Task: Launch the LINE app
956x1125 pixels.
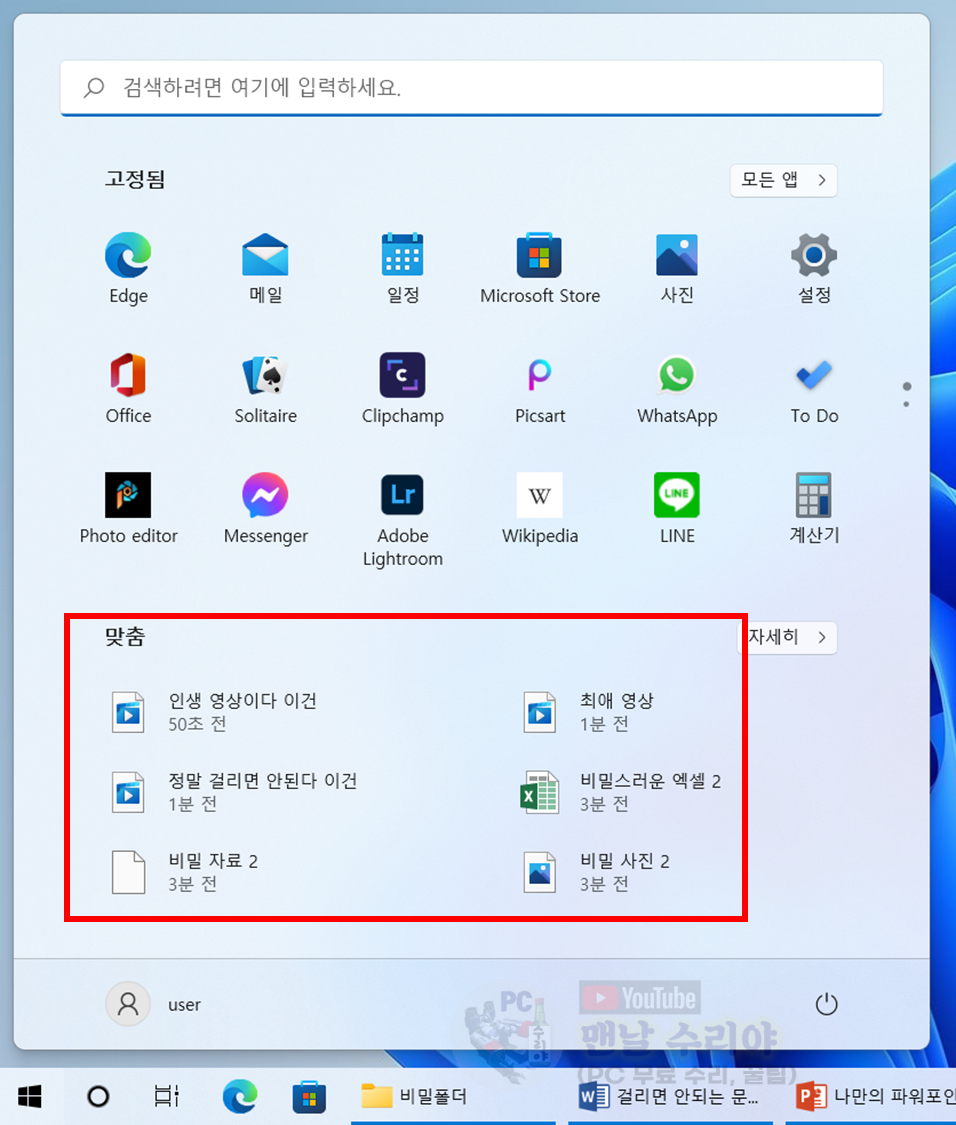Action: tap(677, 508)
